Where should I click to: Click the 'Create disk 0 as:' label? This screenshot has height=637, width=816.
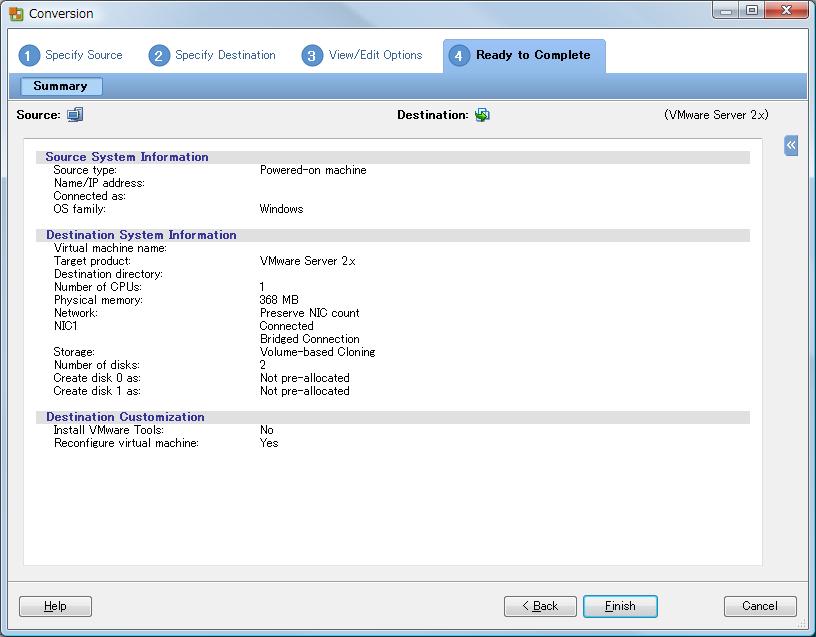click(x=97, y=378)
